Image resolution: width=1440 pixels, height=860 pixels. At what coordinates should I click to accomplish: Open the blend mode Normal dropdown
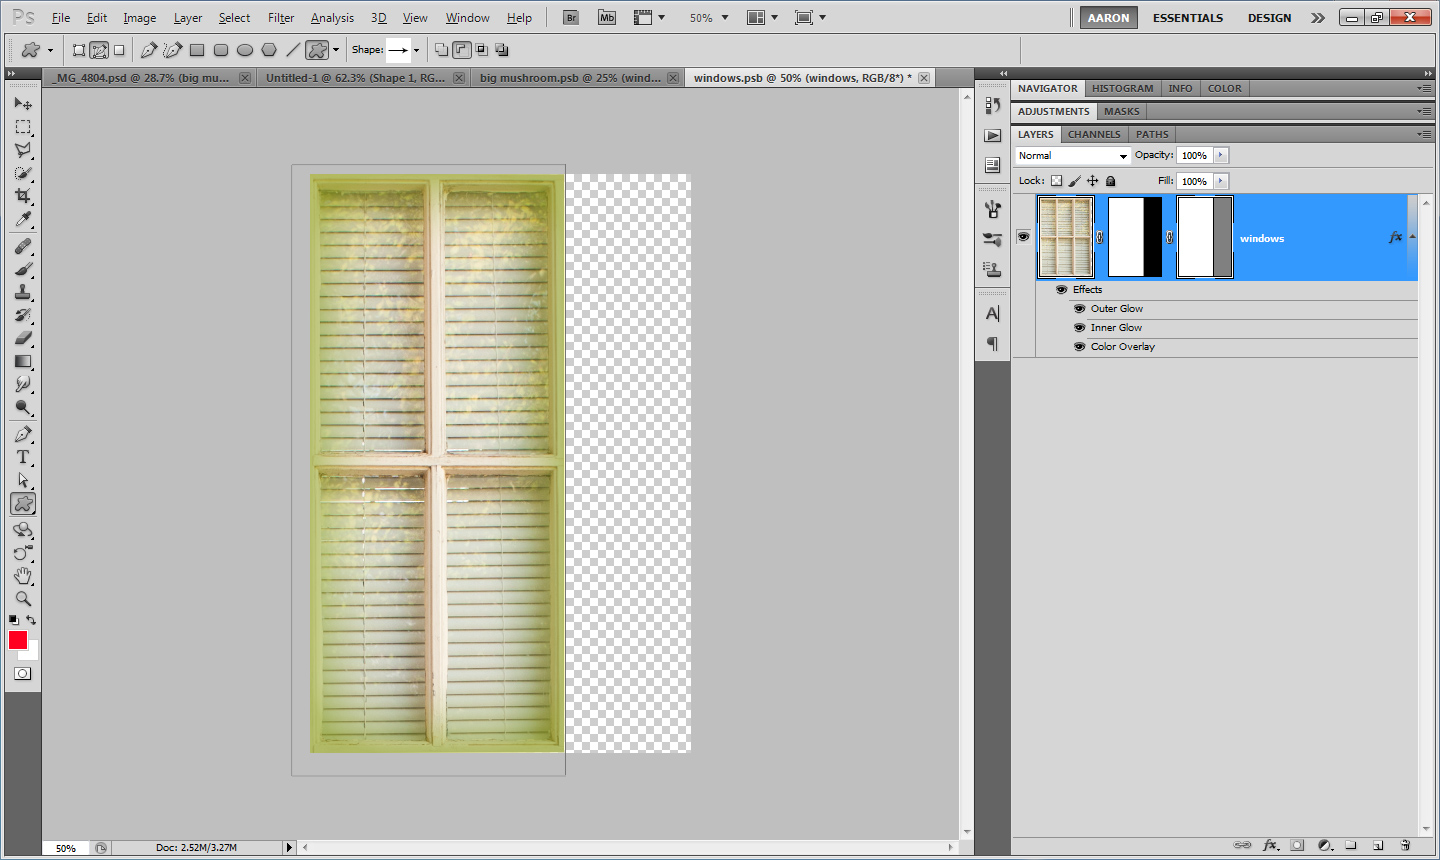(1072, 156)
